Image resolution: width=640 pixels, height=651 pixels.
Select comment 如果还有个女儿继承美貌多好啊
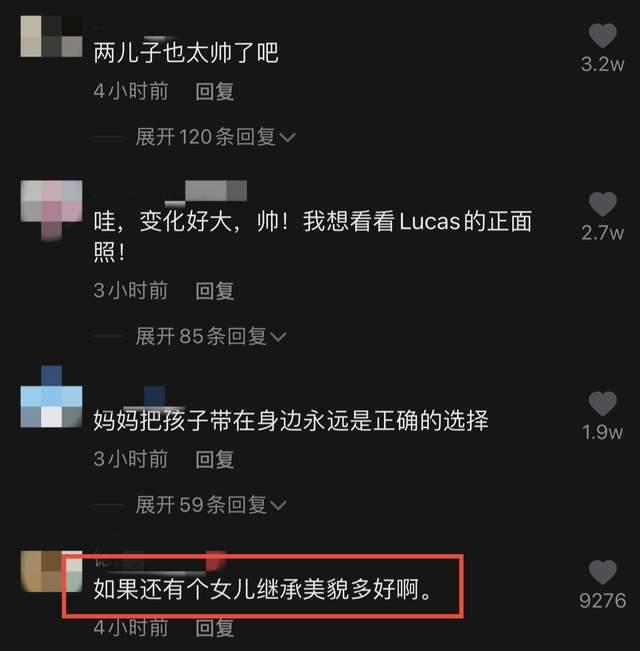tap(263, 589)
